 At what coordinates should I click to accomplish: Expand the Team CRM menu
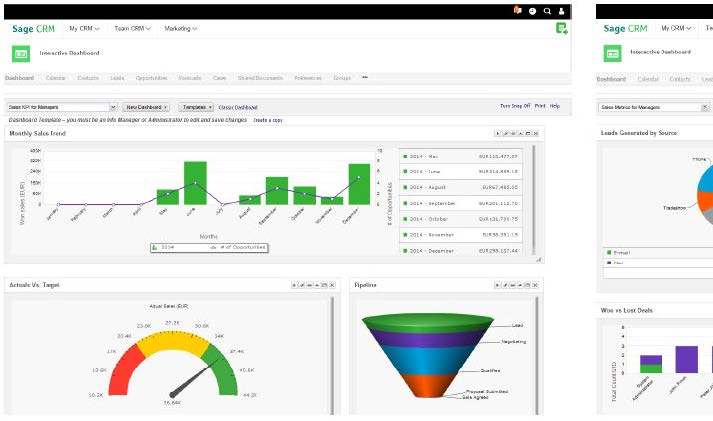132,29
